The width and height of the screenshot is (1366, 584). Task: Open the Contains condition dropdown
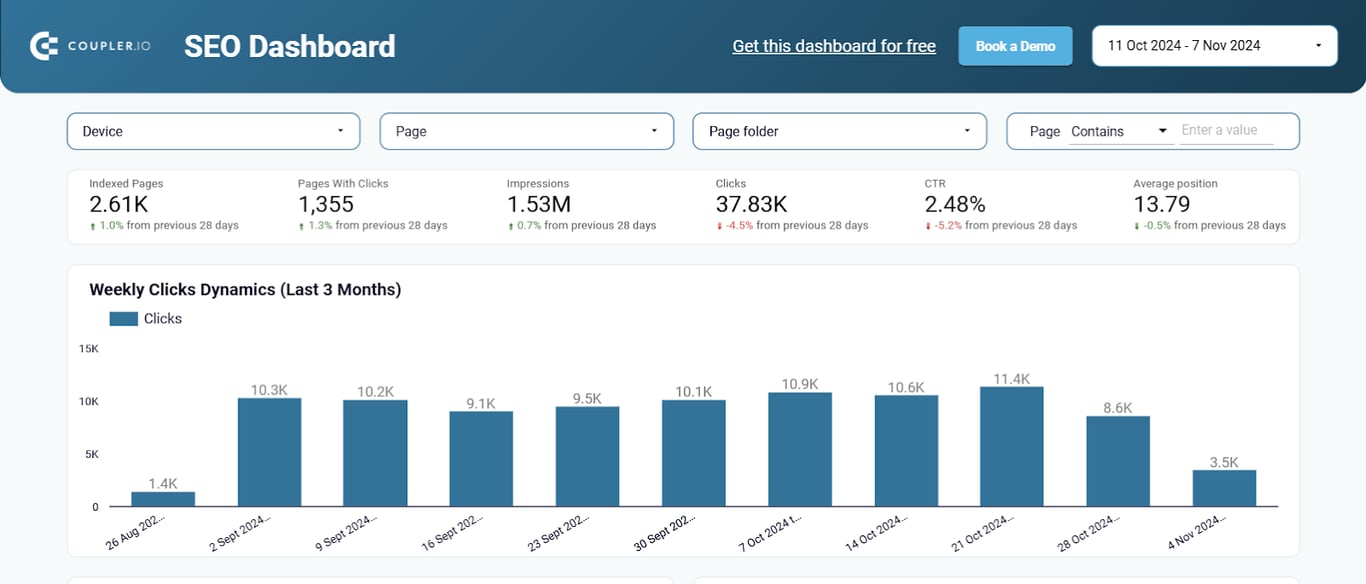(x=1120, y=131)
